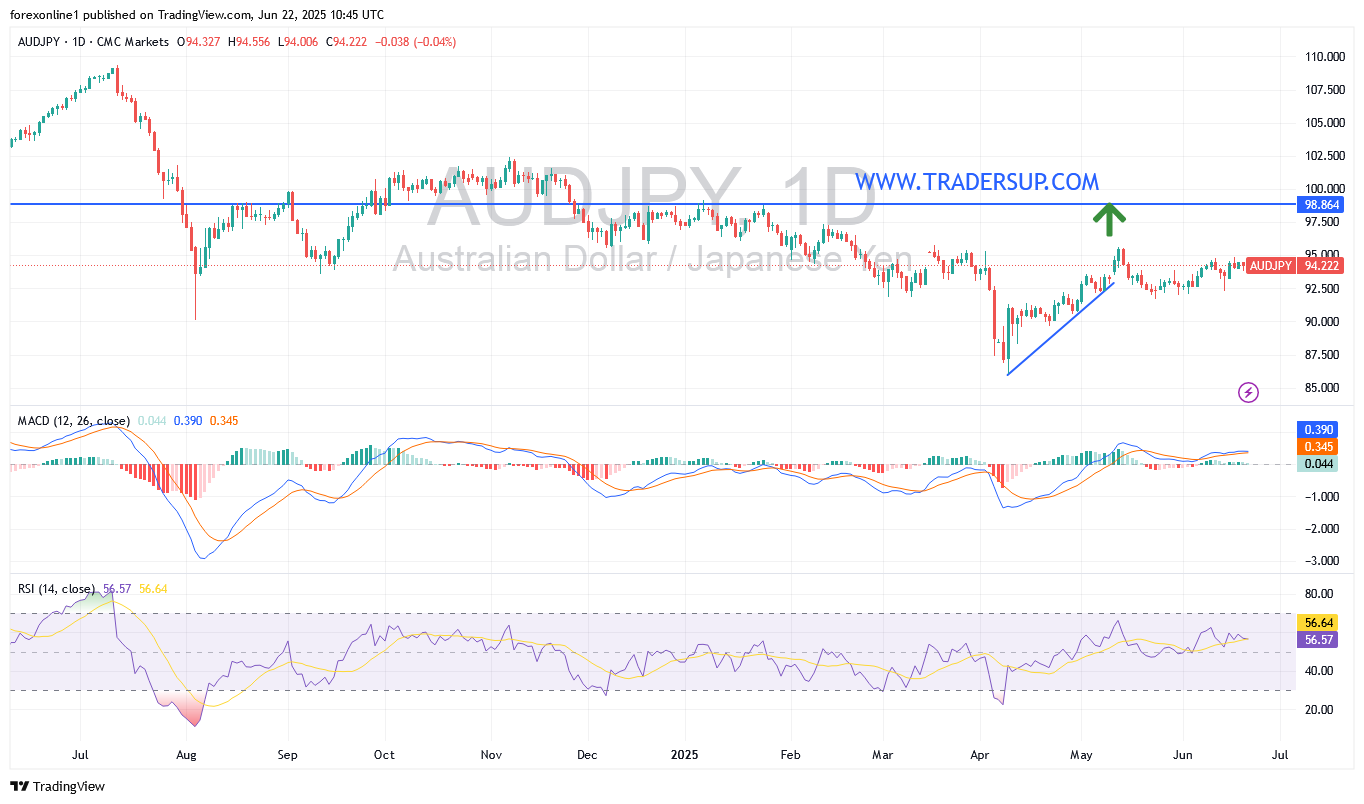The width and height of the screenshot is (1364, 804).
Task: Click the 92.500 price axis label
Action: tap(1324, 288)
